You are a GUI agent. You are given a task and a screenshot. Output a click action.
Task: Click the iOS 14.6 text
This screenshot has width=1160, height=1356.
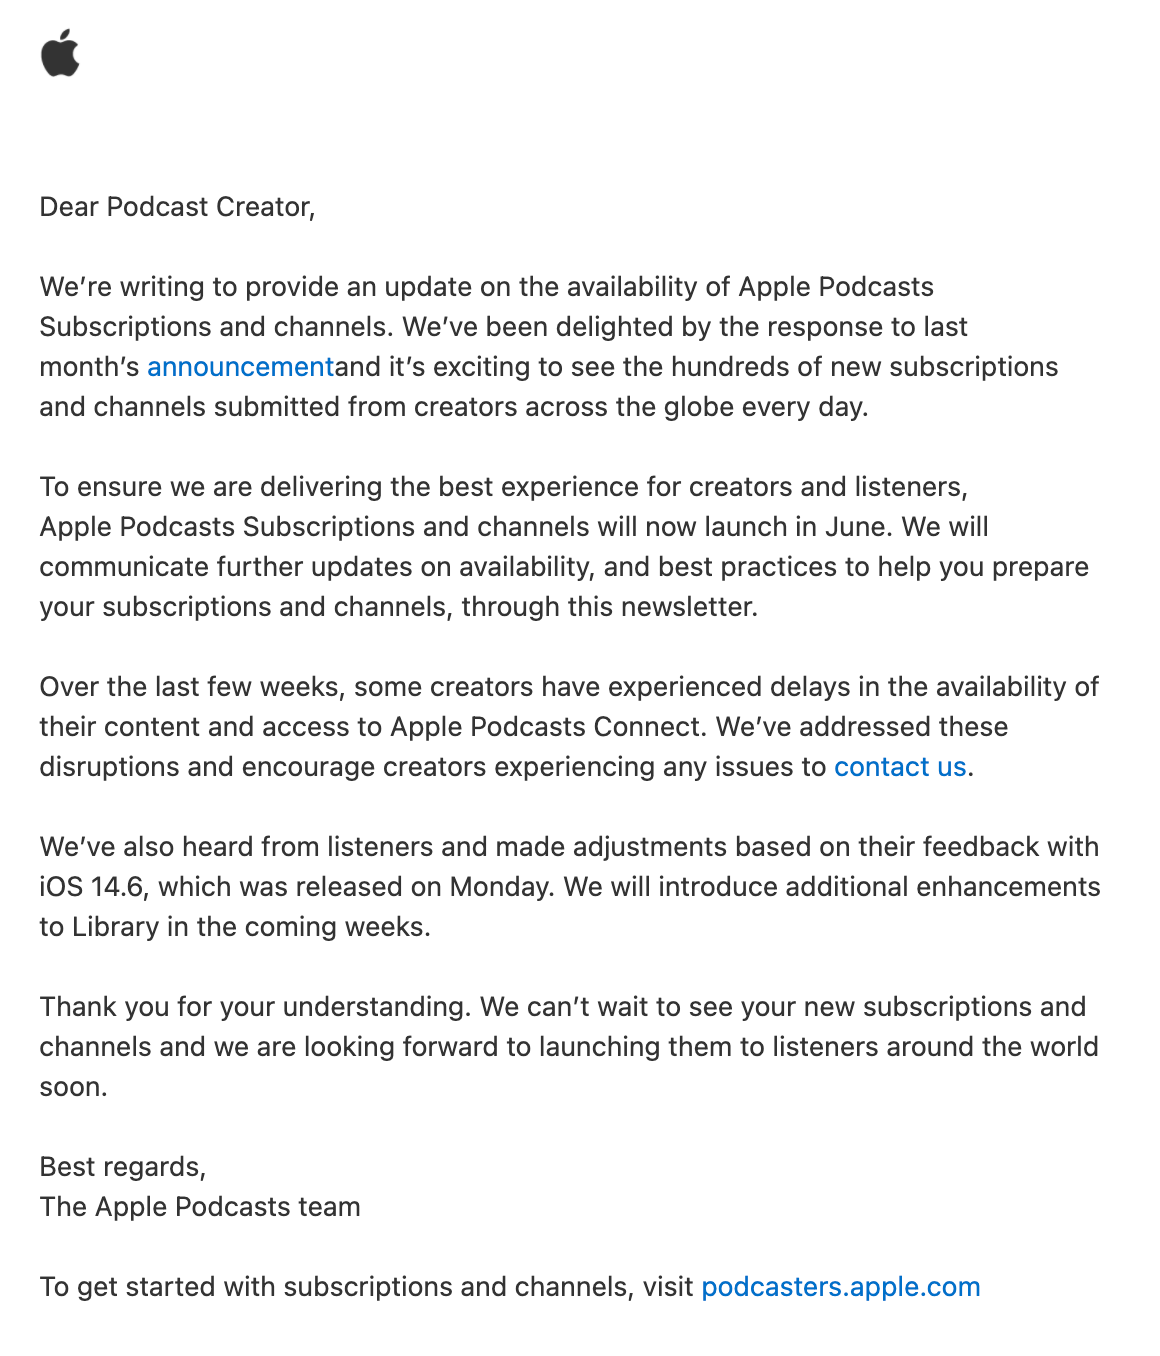pyautogui.click(x=93, y=887)
